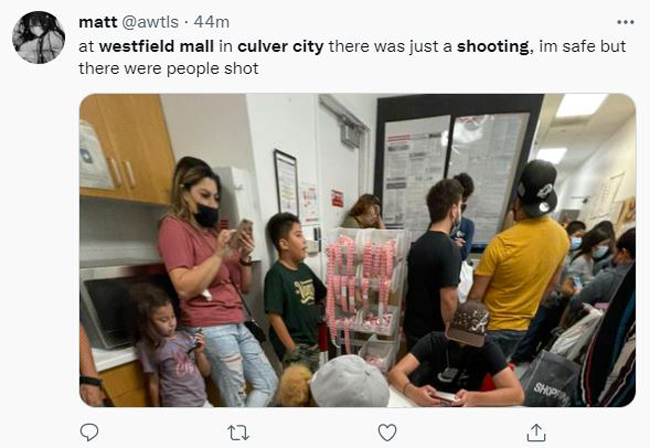The height and width of the screenshot is (448, 650).
Task: Open the three-dot more options menu
Action: [x=625, y=22]
